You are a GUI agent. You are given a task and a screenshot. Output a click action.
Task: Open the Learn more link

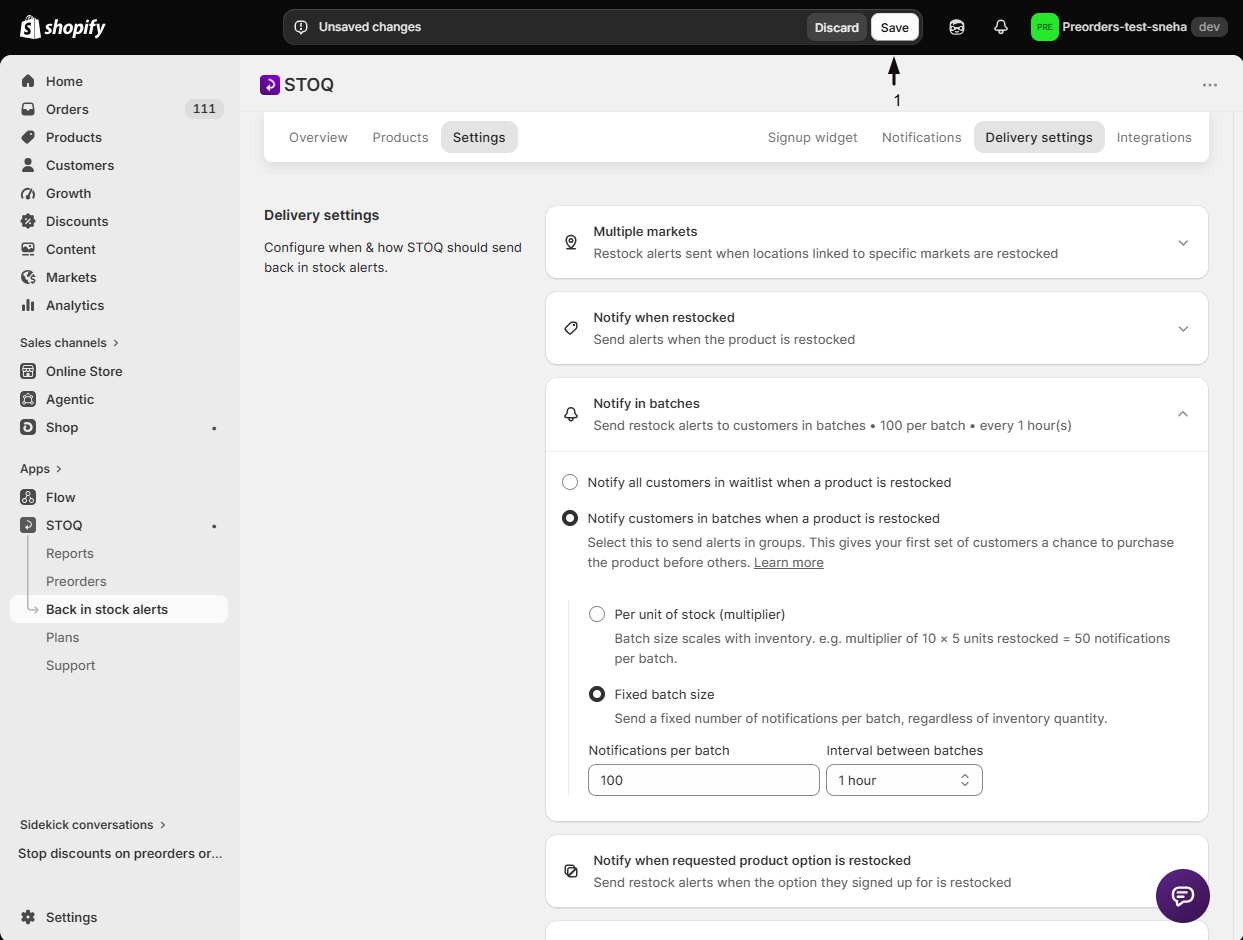pyautogui.click(x=789, y=563)
